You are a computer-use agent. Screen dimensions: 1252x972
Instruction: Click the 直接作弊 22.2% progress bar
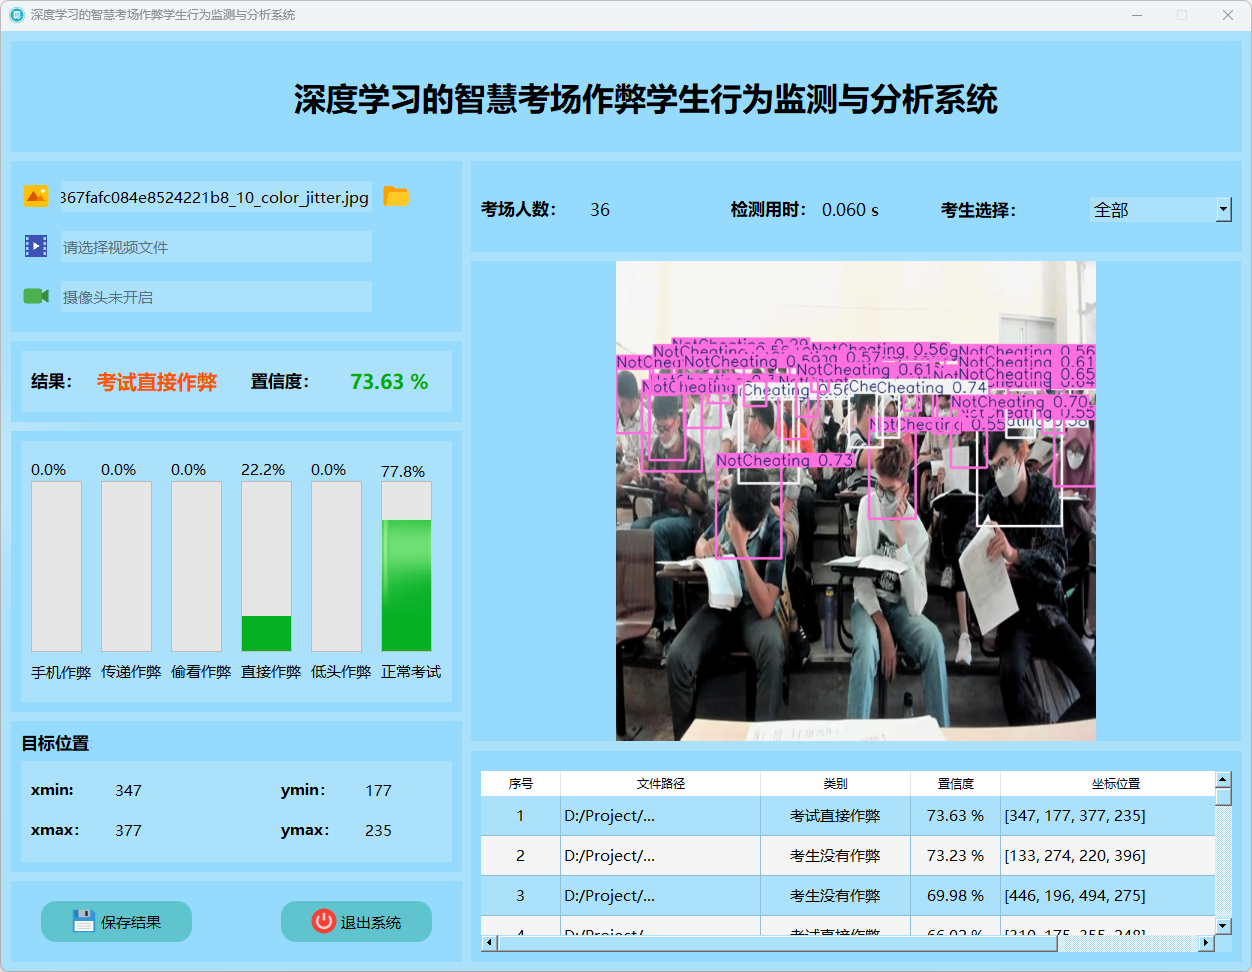point(266,566)
